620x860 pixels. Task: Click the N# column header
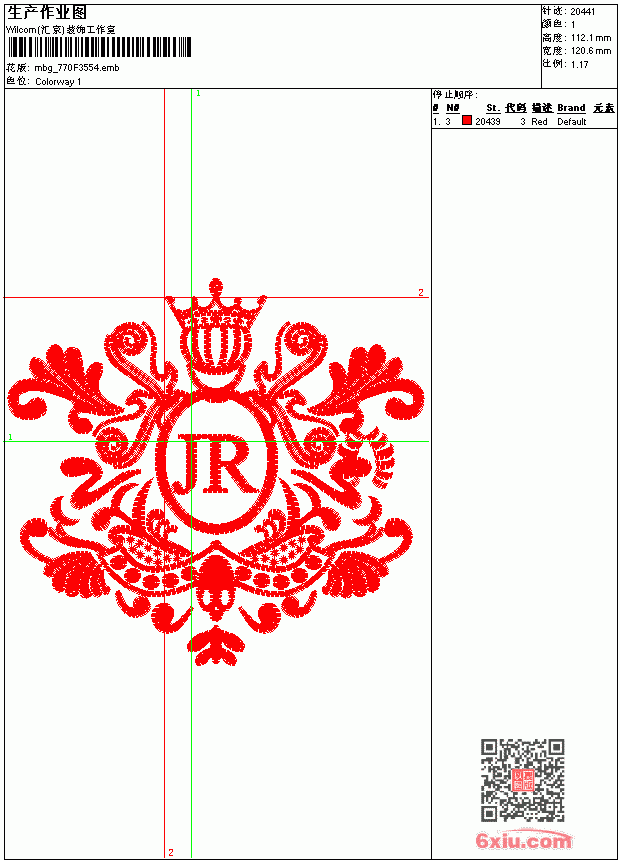click(x=453, y=108)
